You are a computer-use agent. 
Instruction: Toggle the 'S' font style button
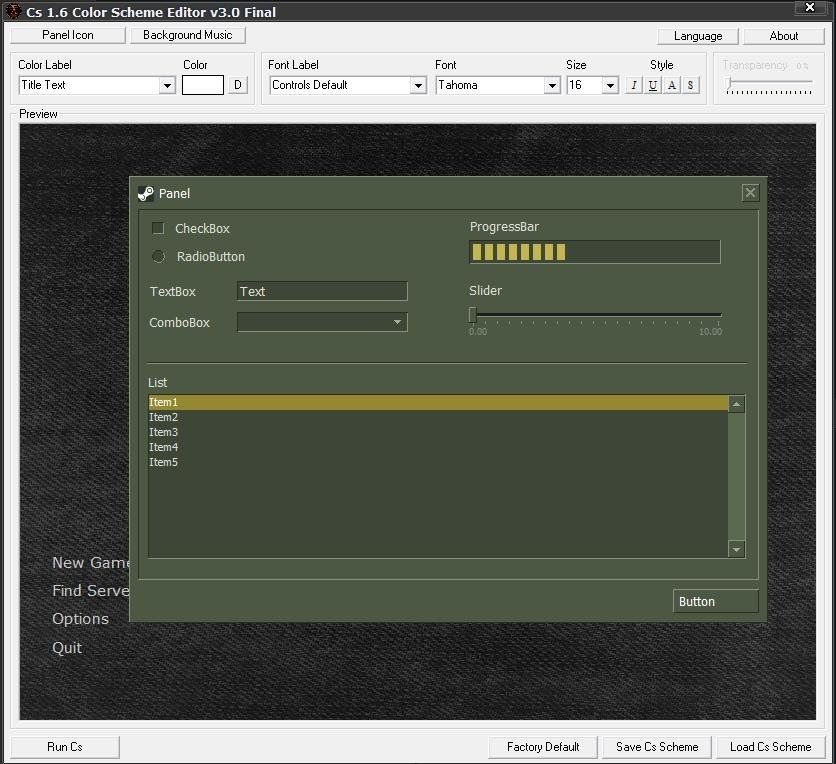690,85
